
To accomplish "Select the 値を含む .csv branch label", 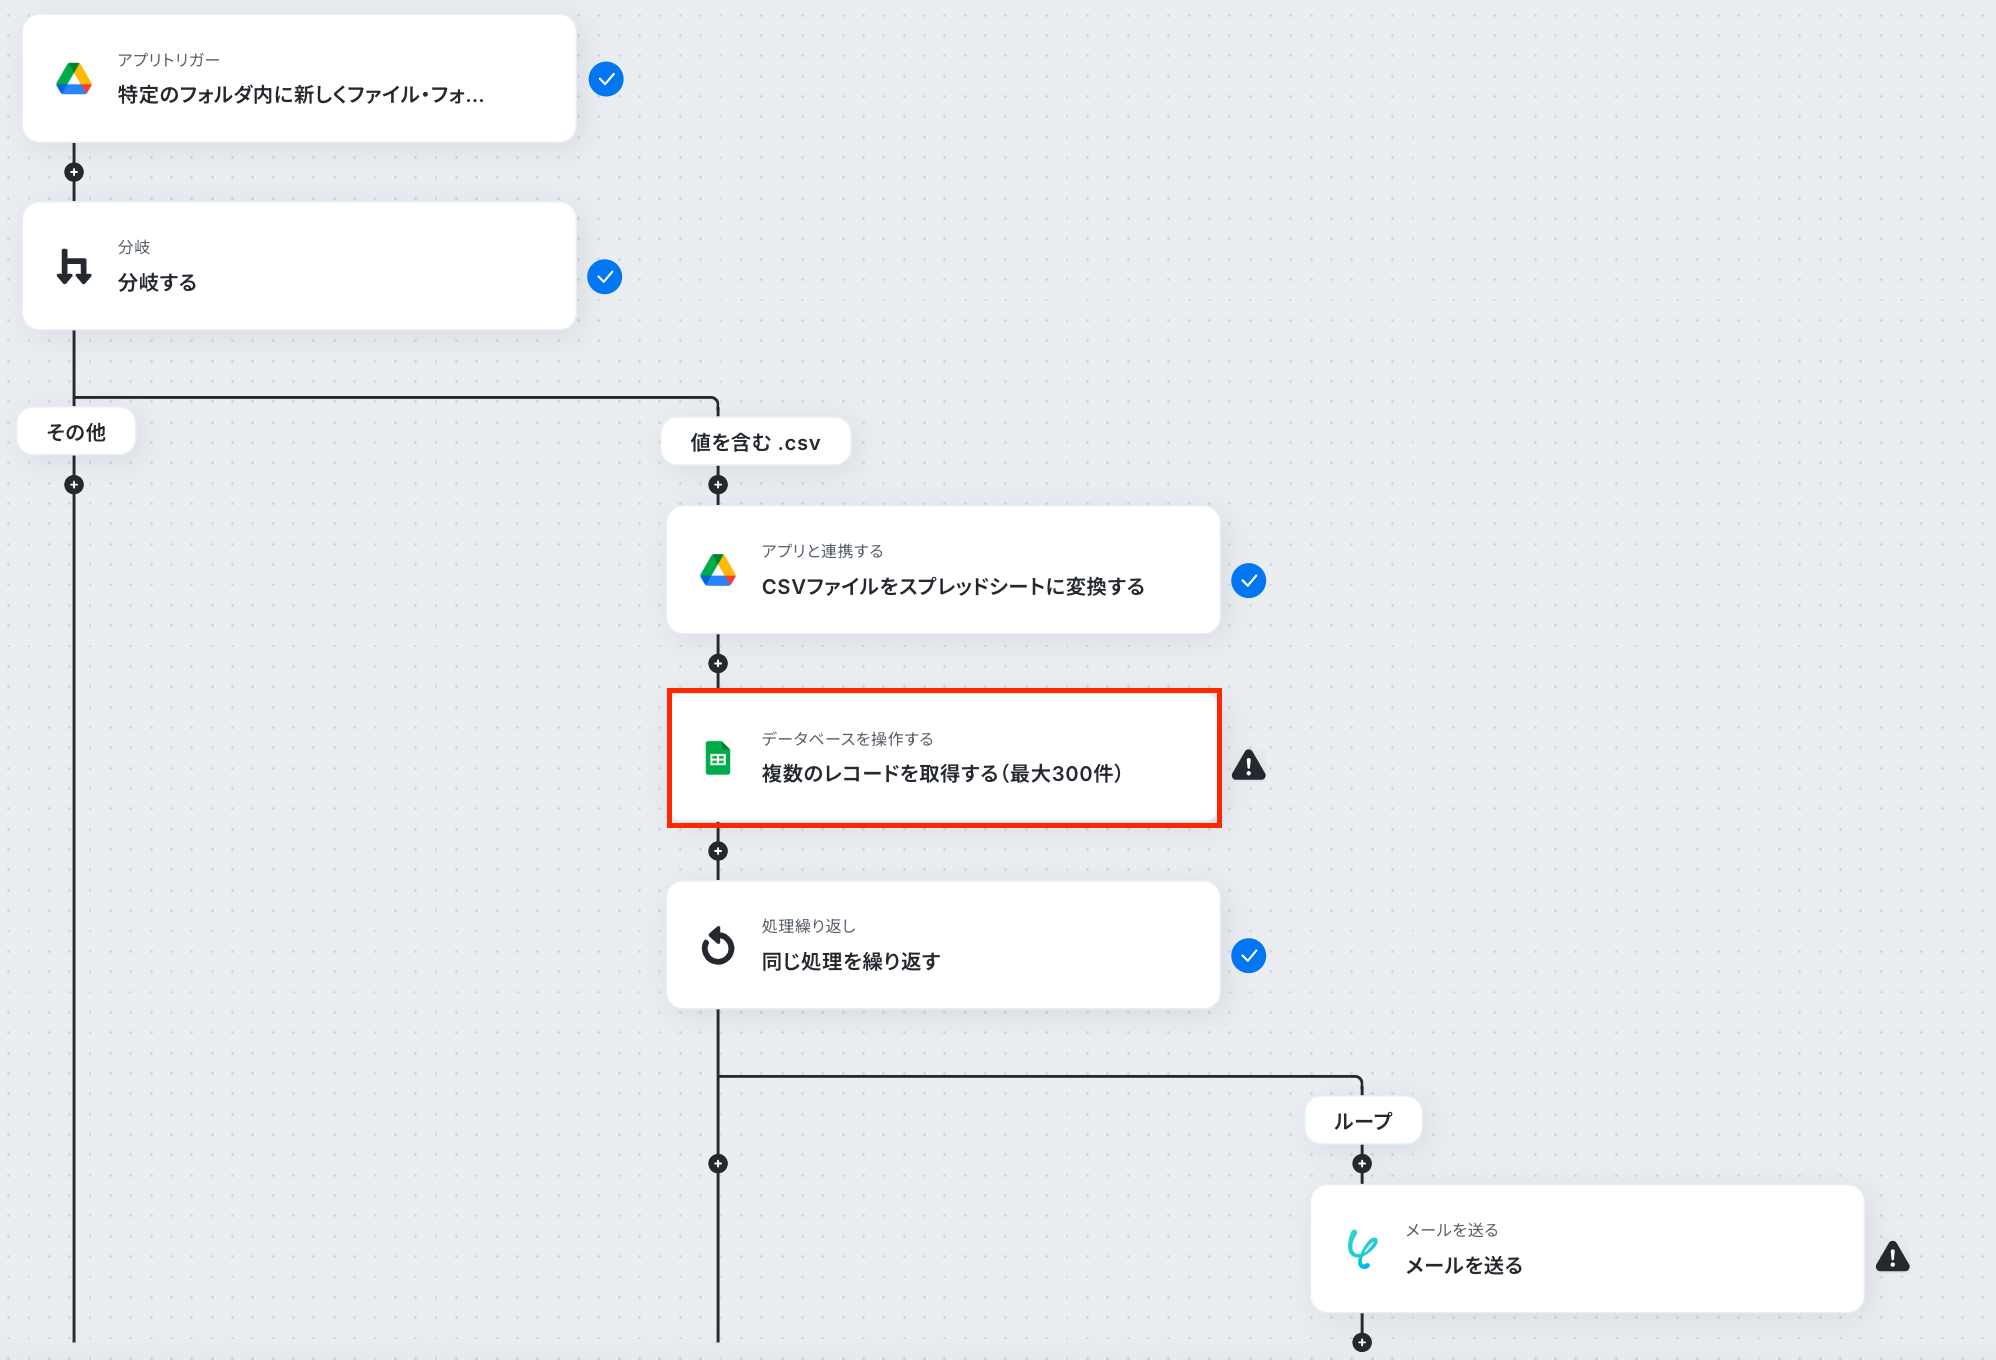I will (755, 442).
